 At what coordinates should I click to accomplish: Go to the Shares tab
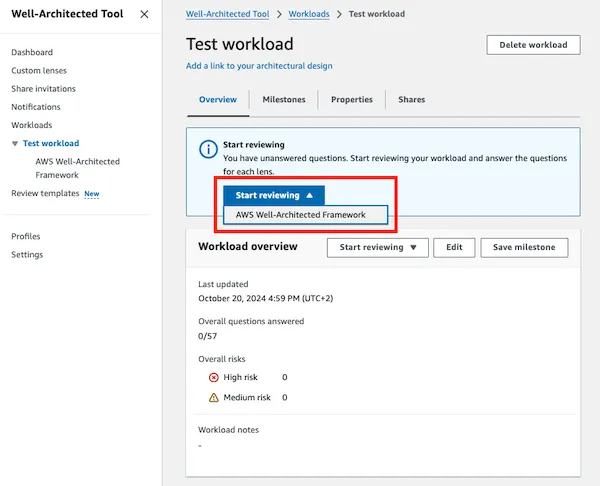coord(411,99)
